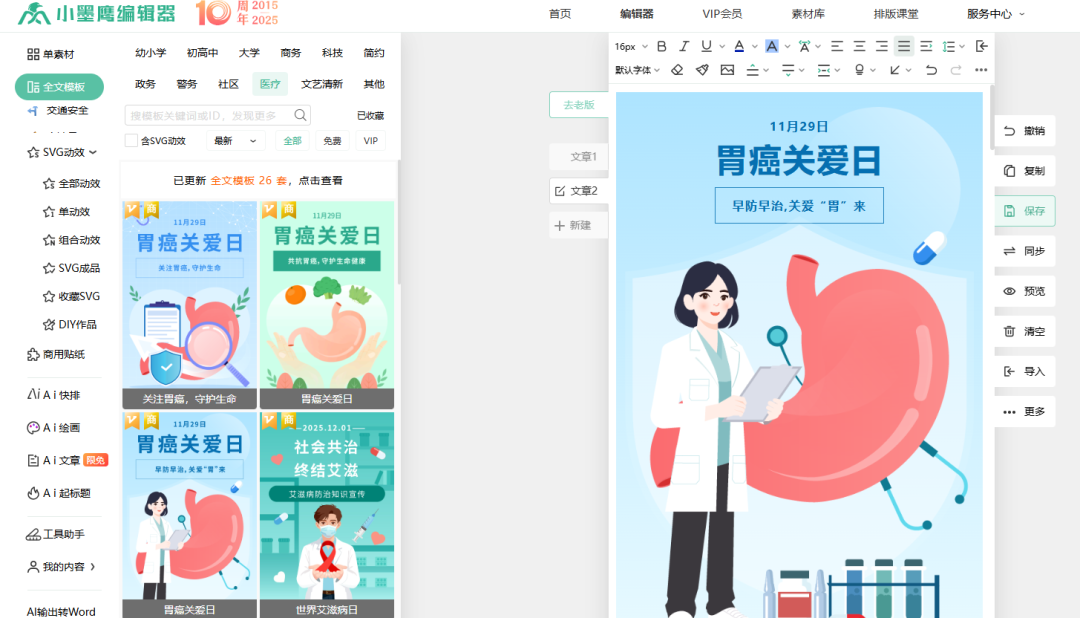Click the 保存 save button on the right
1080x618 pixels.
1023,211
